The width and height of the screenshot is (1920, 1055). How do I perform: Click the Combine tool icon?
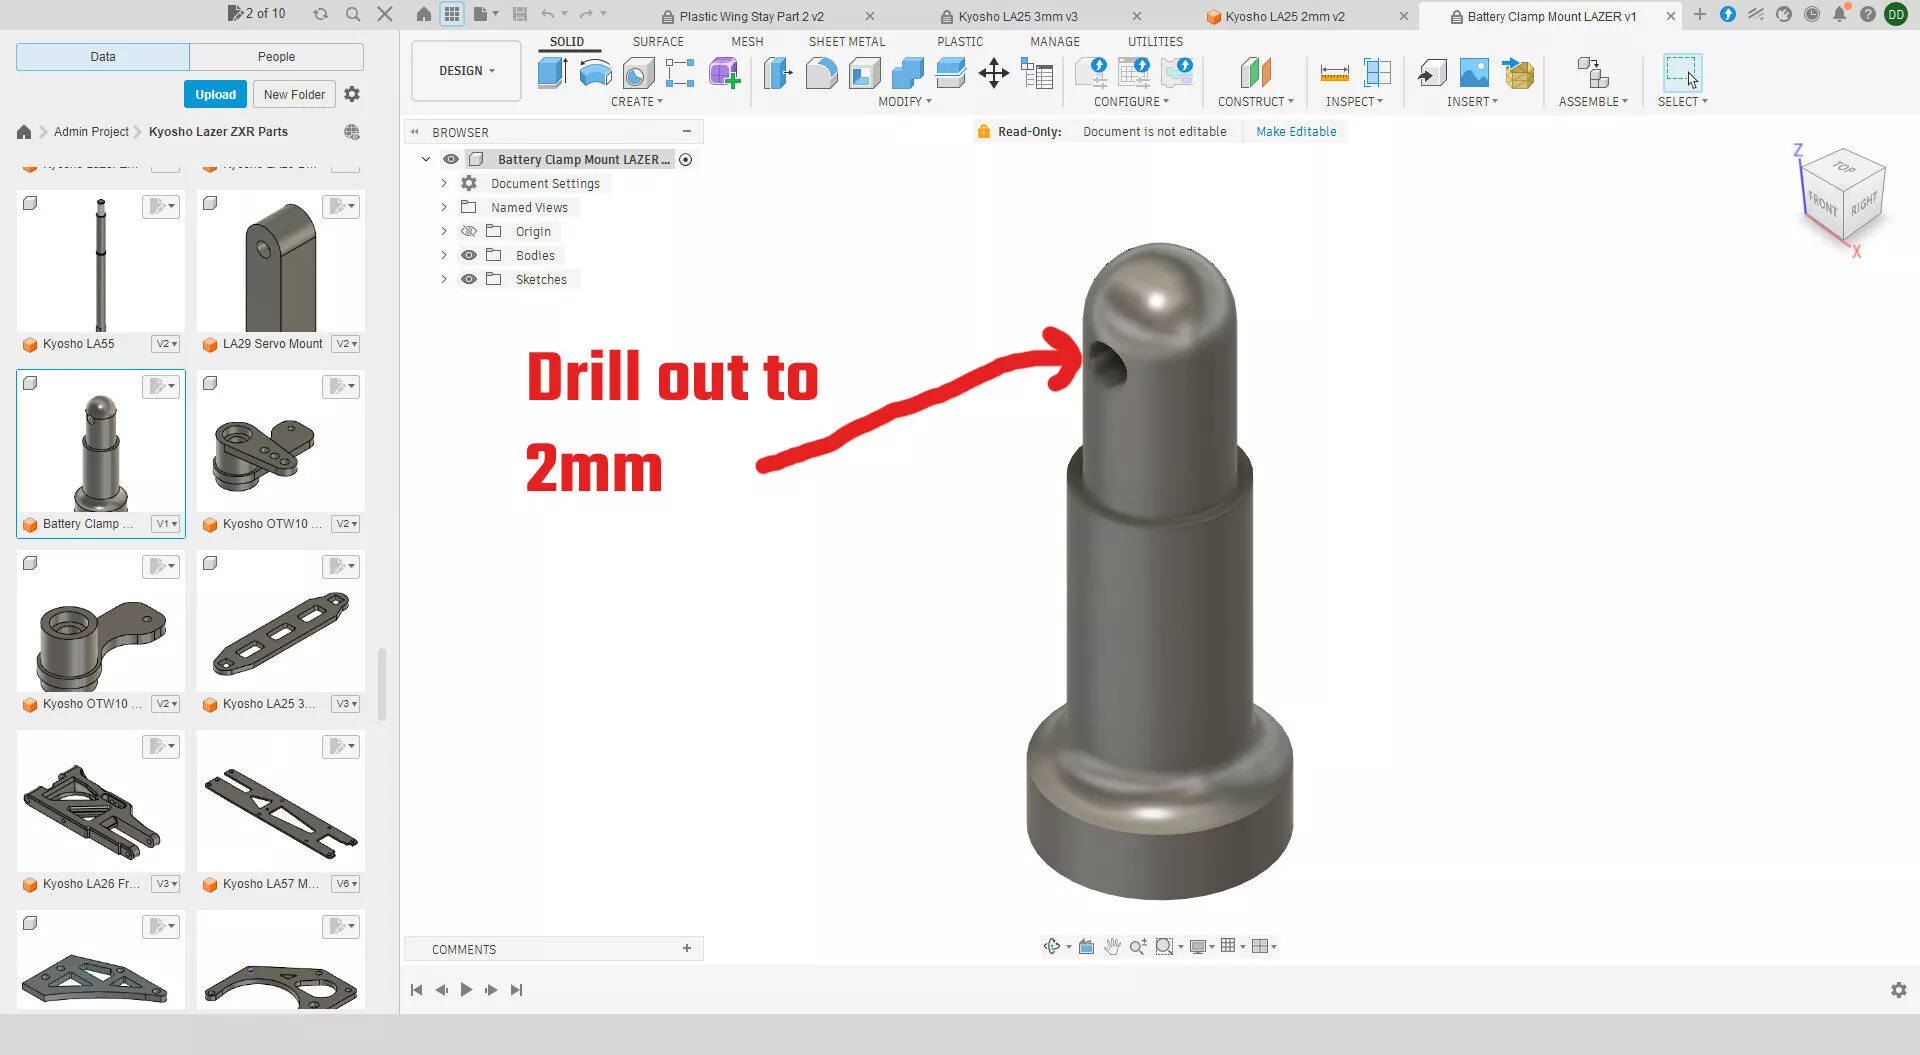pos(907,73)
